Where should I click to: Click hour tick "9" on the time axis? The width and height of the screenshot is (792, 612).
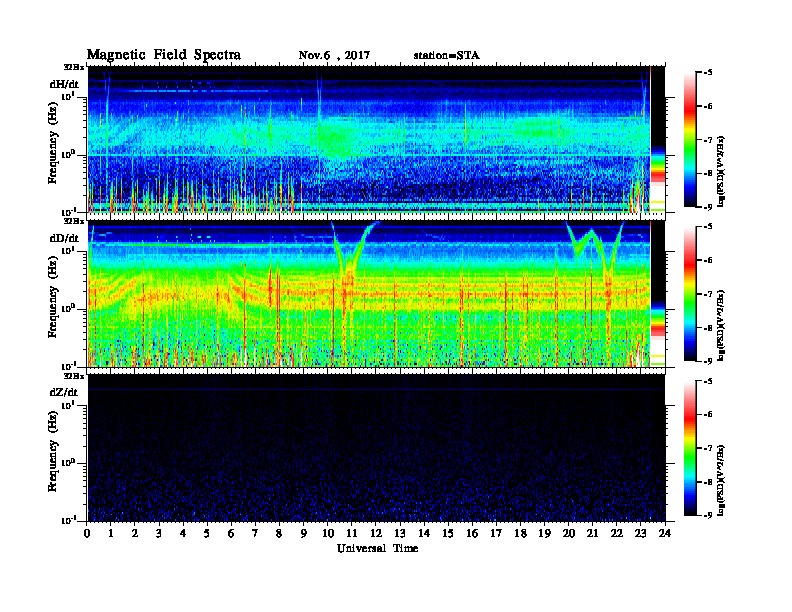tap(304, 533)
